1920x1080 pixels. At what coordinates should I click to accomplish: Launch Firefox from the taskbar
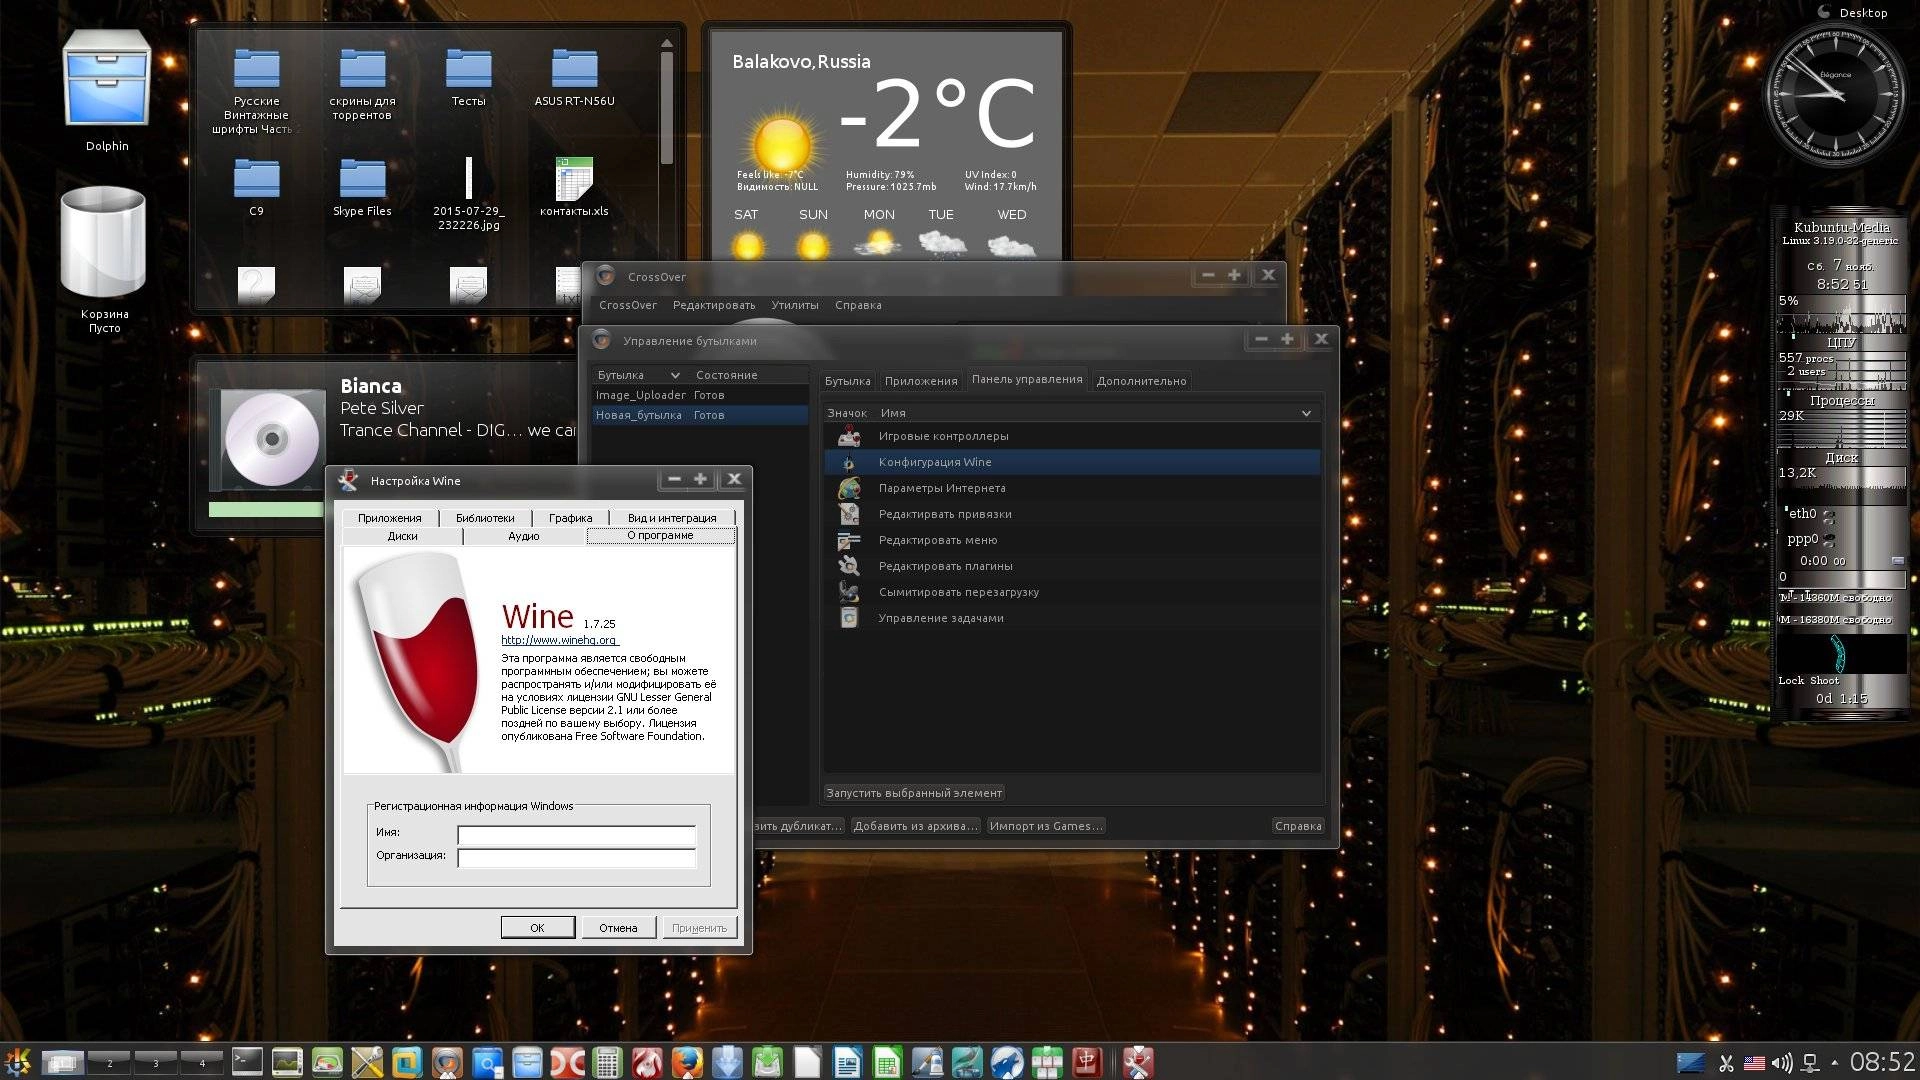[x=687, y=1061]
